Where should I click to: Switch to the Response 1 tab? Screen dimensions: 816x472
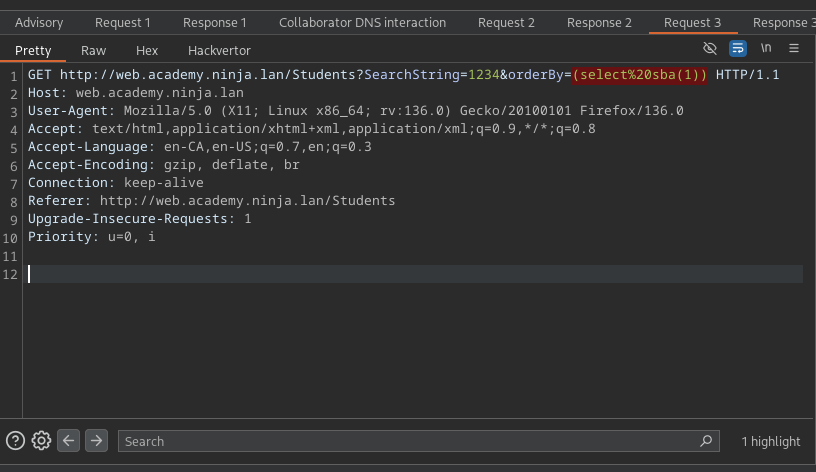click(214, 23)
